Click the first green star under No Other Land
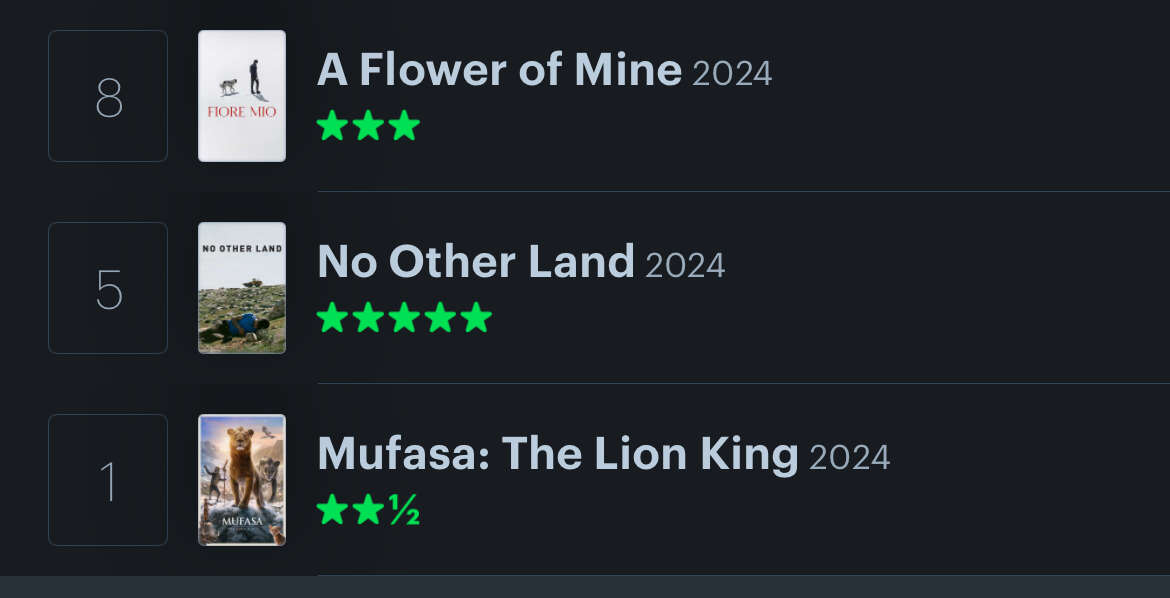The image size is (1170, 598). coord(332,317)
